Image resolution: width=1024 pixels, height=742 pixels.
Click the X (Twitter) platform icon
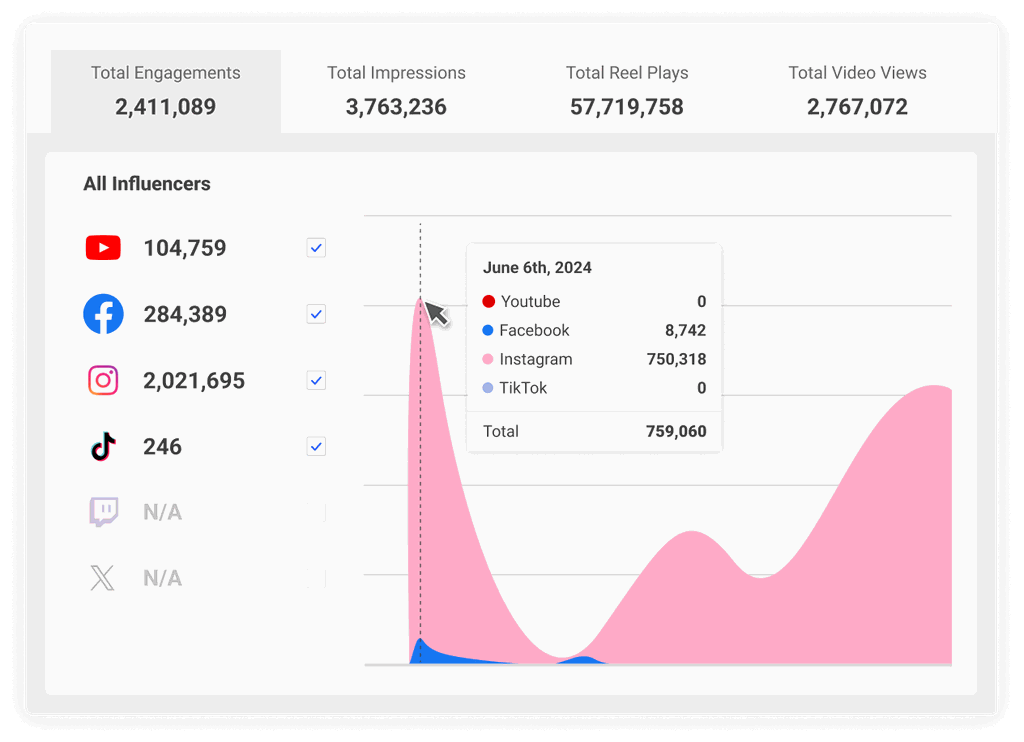point(103,578)
